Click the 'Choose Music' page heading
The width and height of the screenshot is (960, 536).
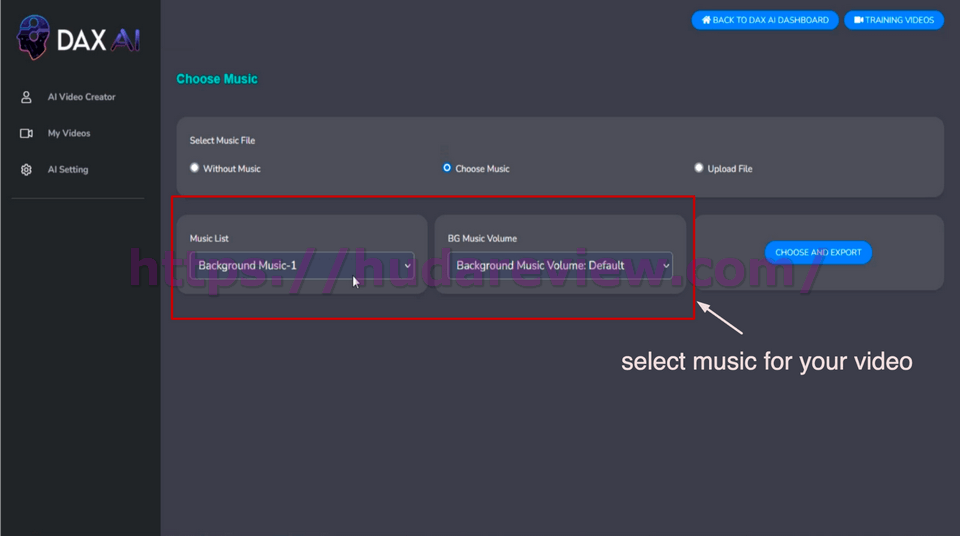click(217, 79)
